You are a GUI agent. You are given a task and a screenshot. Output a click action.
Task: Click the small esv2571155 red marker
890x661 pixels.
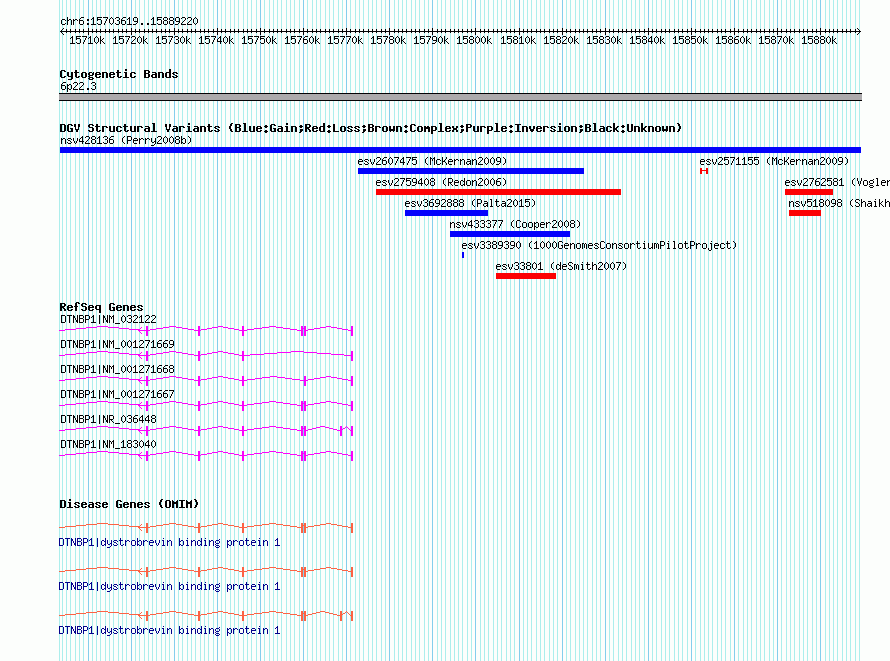tap(704, 171)
